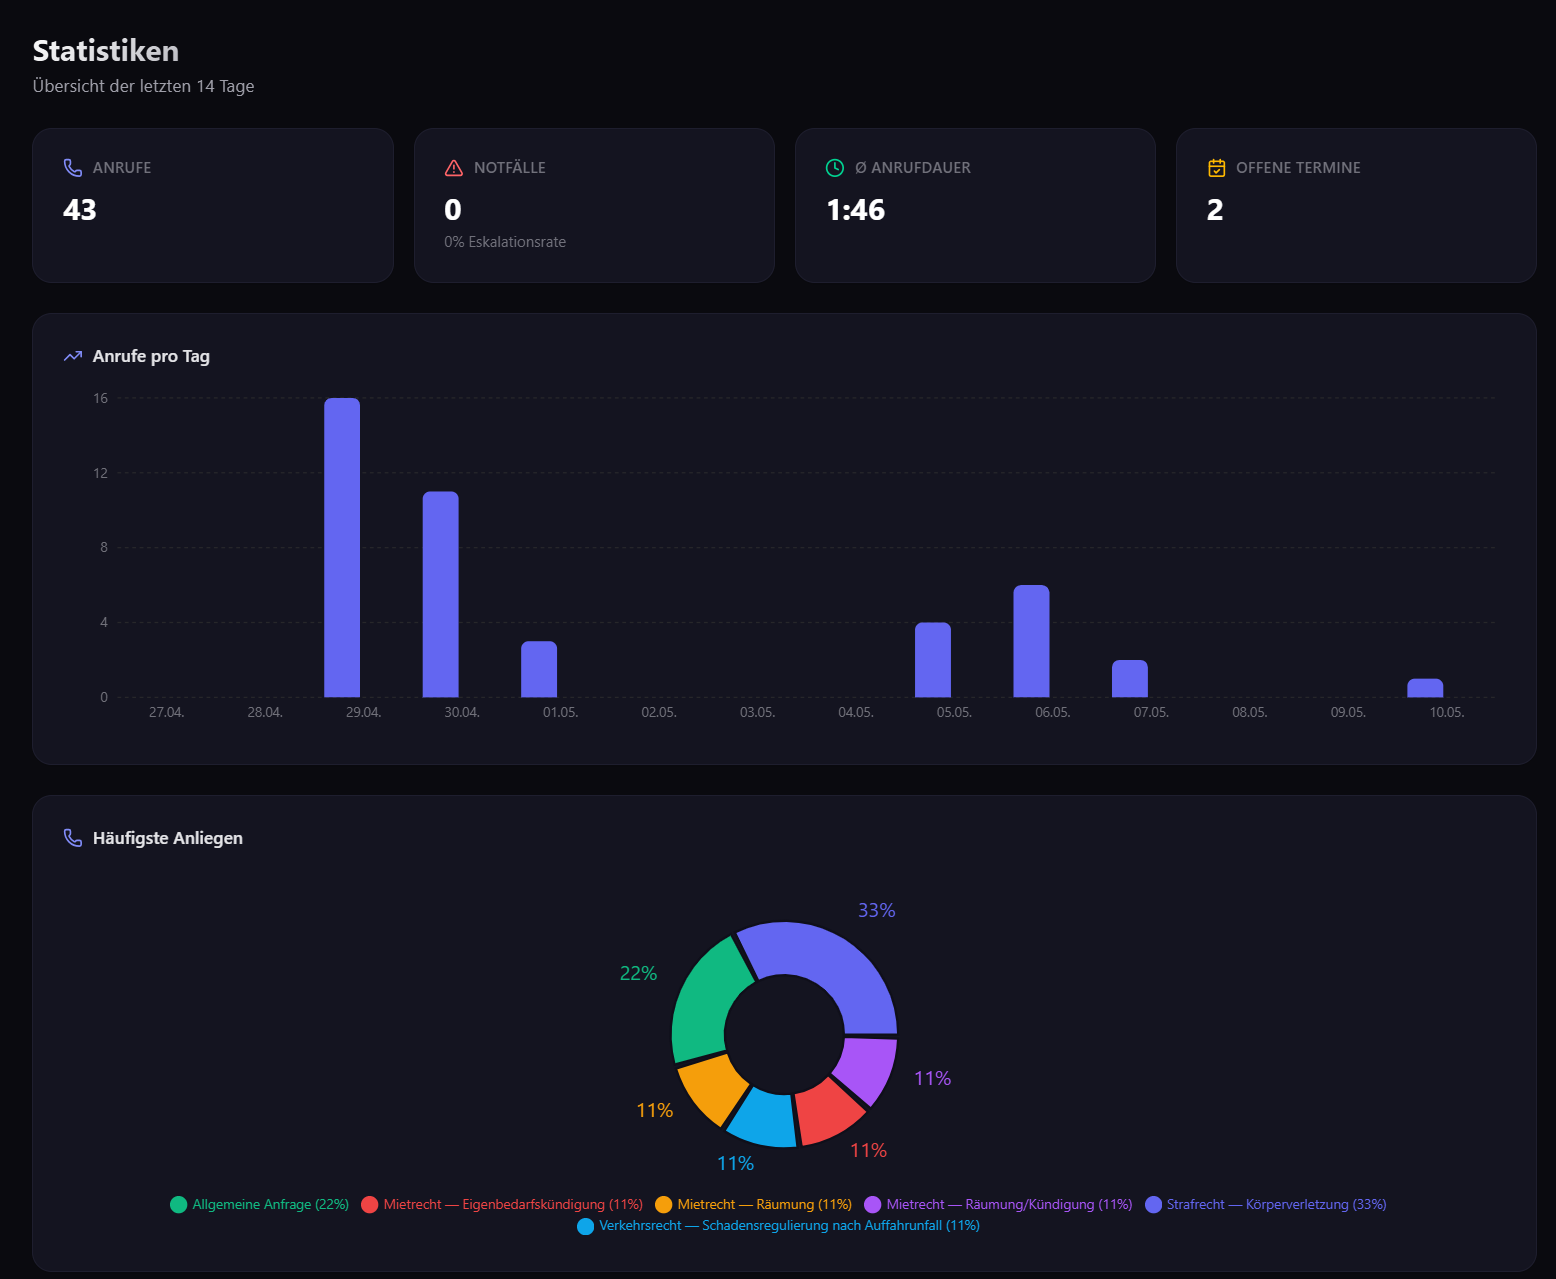The width and height of the screenshot is (1556, 1279).
Task: Click the 30.04. bar in the chart
Action: click(441, 594)
